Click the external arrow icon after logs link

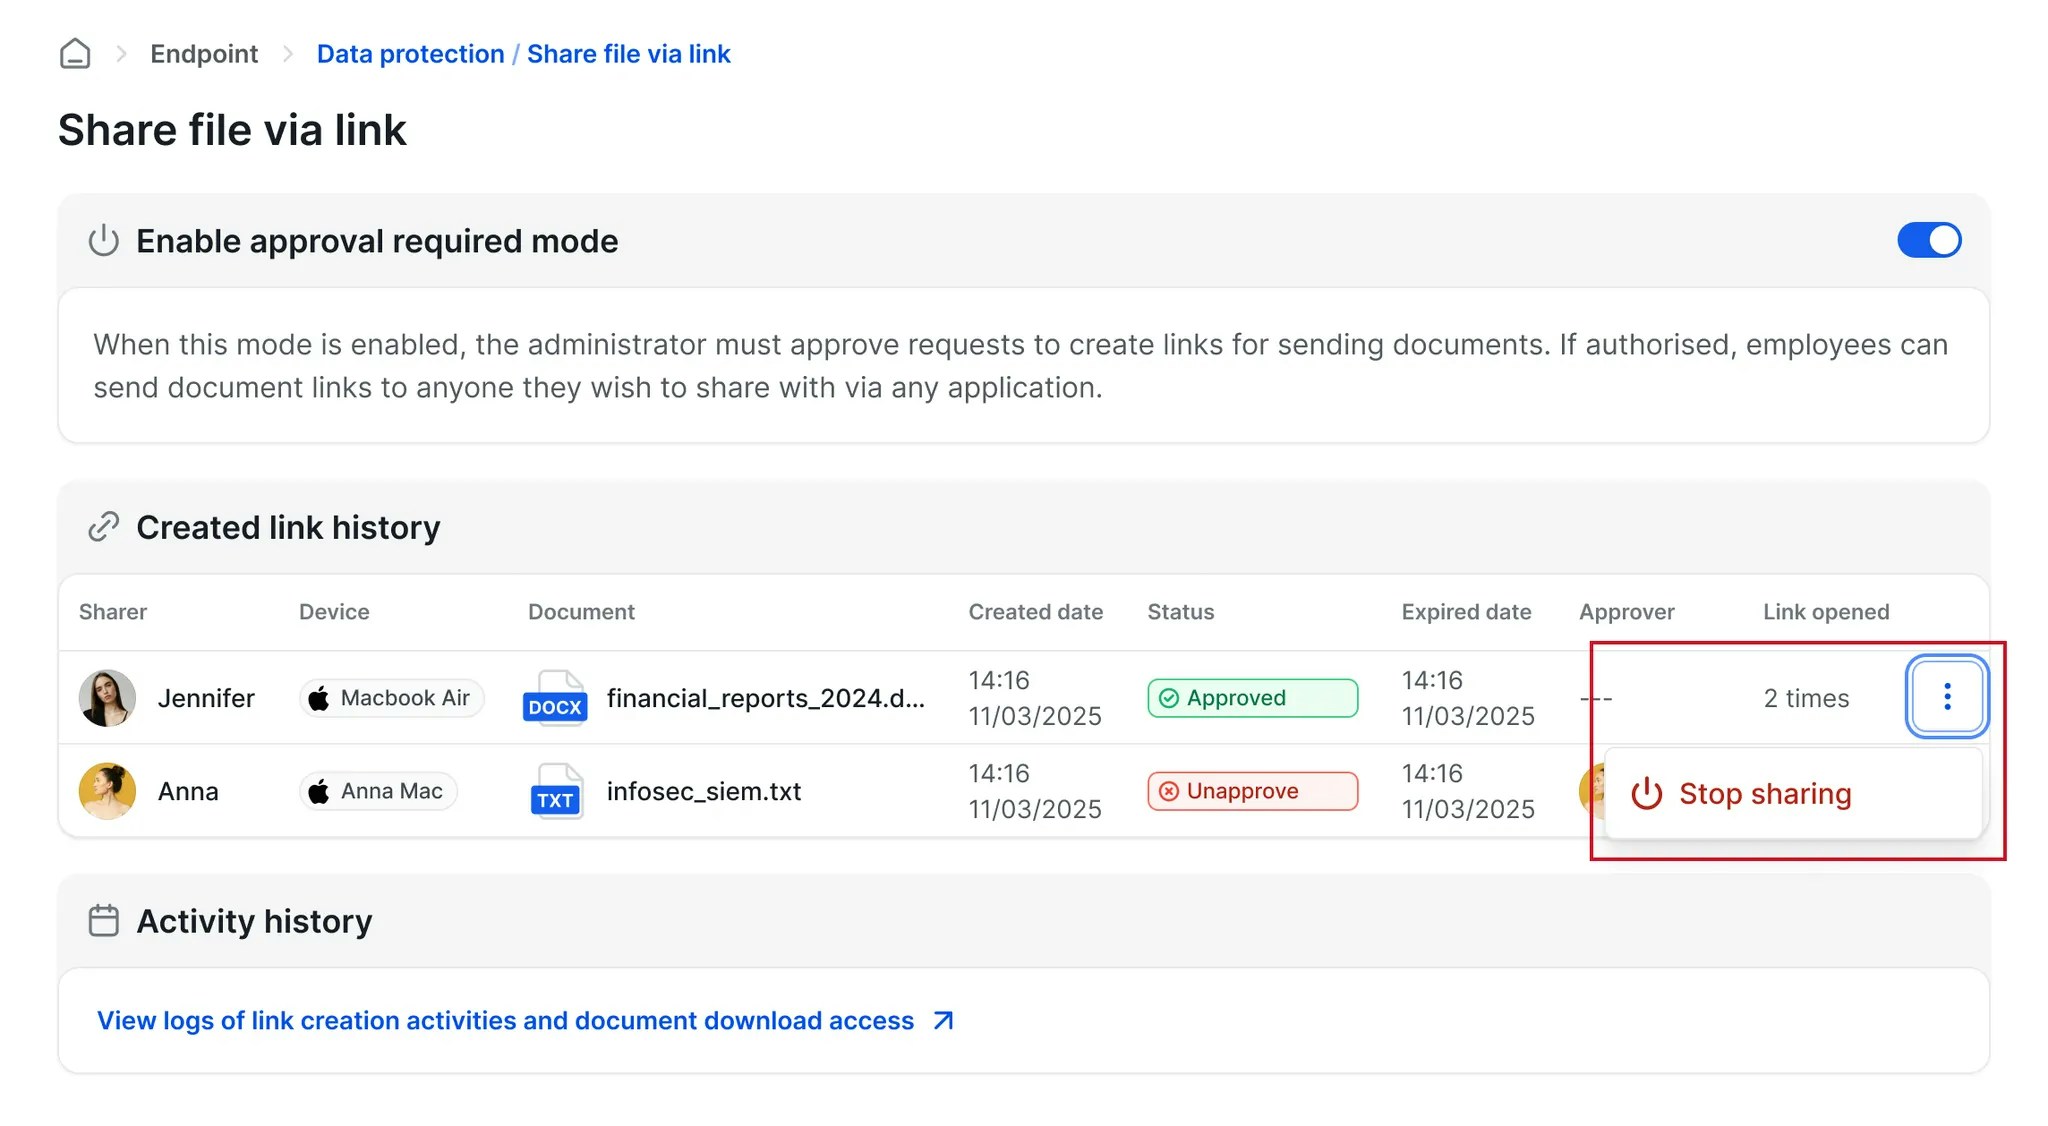point(943,1020)
